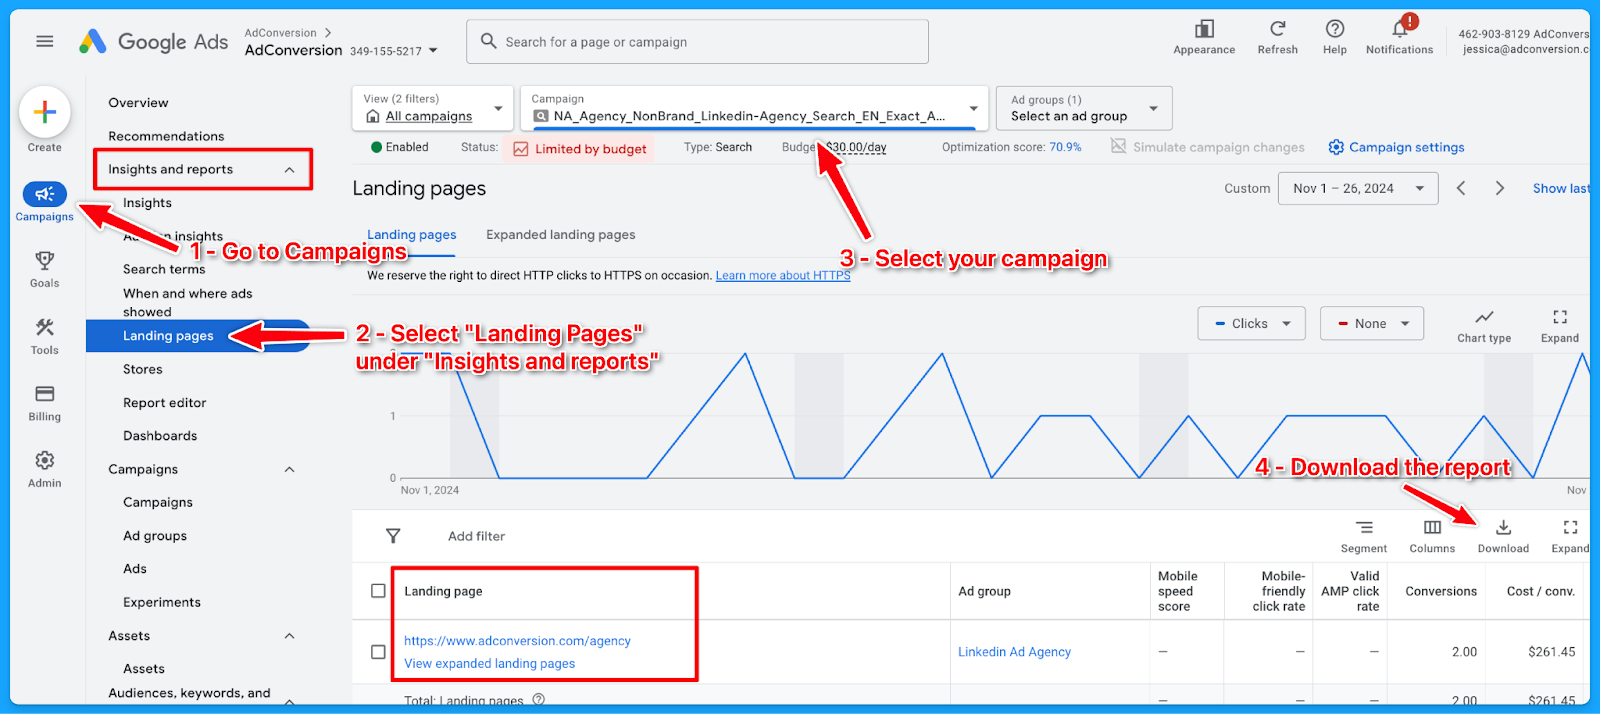
Task: Download the landing pages report
Action: pos(1503,536)
